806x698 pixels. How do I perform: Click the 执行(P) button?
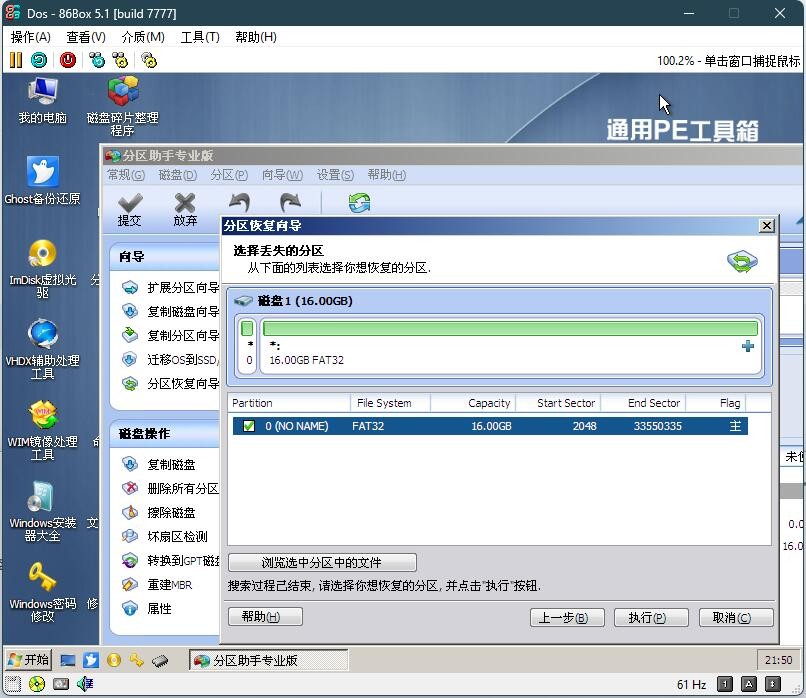651,618
